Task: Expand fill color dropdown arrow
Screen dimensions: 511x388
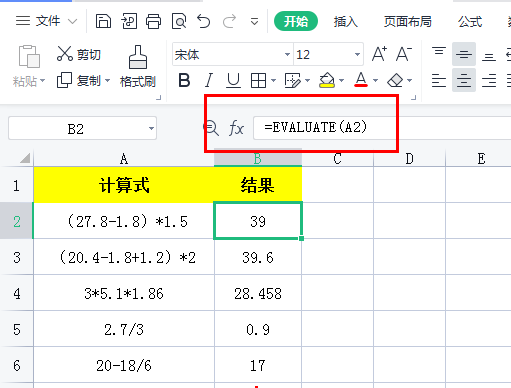Action: tap(341, 80)
